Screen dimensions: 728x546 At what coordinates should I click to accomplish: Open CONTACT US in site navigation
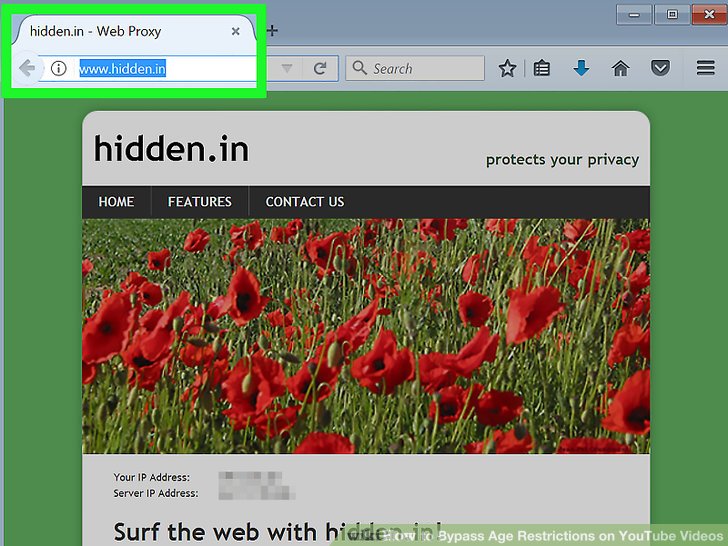(x=305, y=202)
